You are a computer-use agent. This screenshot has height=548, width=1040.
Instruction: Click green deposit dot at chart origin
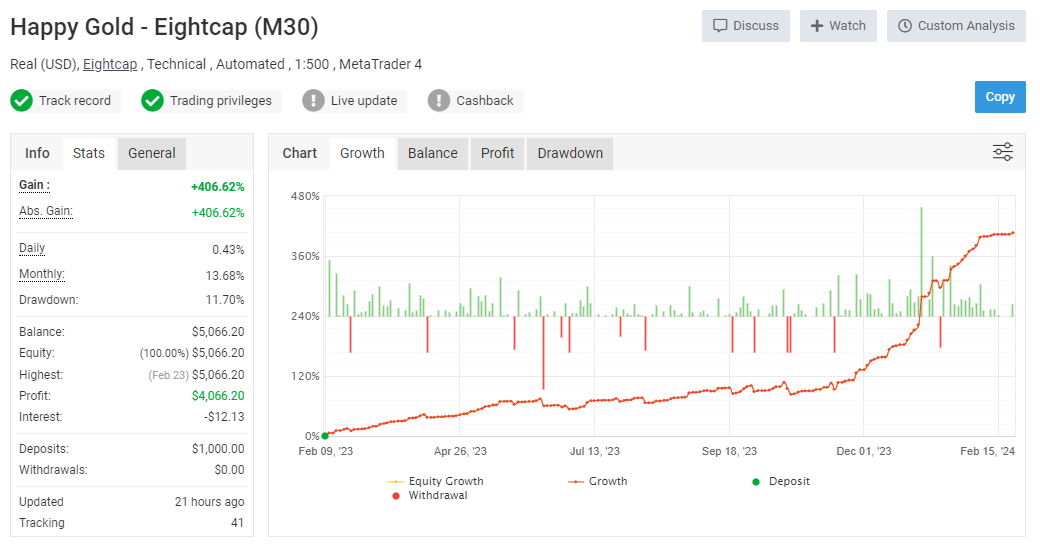pos(325,436)
